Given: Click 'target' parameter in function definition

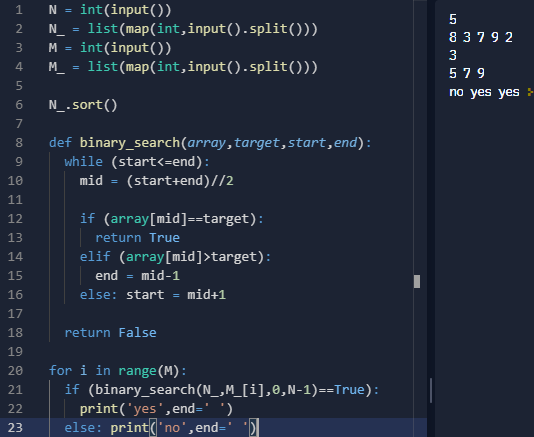Looking at the screenshot, I should (x=256, y=143).
